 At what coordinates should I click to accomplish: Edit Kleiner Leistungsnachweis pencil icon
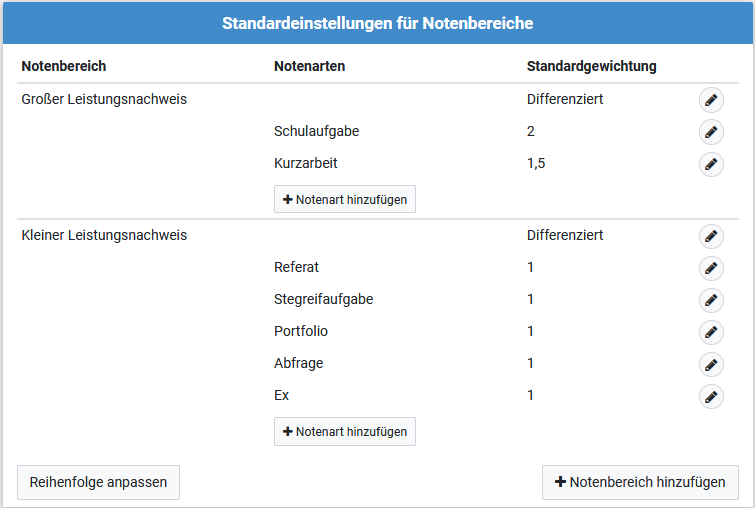click(x=711, y=236)
